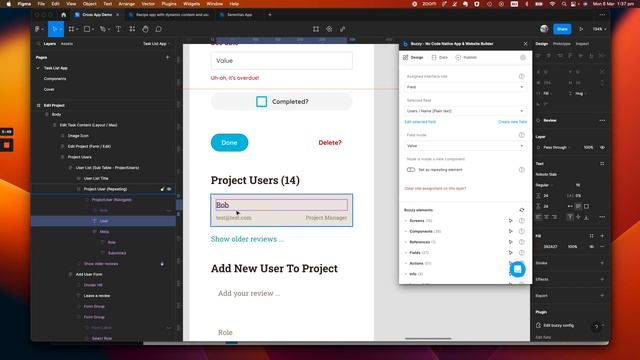Toggle Set as repeating element switch

411,170
